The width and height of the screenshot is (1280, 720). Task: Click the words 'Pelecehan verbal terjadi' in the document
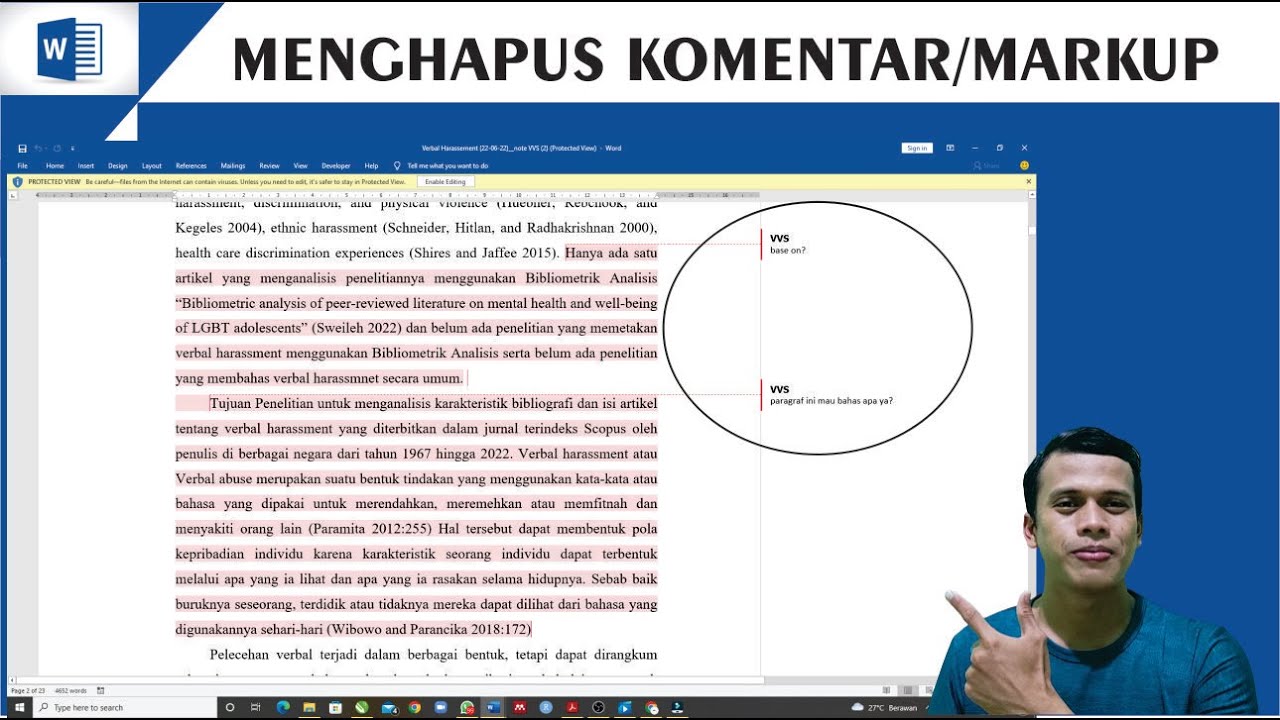pyautogui.click(x=285, y=655)
